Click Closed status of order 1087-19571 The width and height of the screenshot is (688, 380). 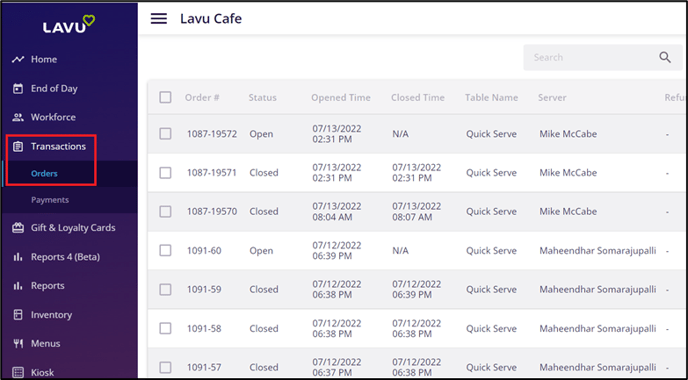pos(264,173)
